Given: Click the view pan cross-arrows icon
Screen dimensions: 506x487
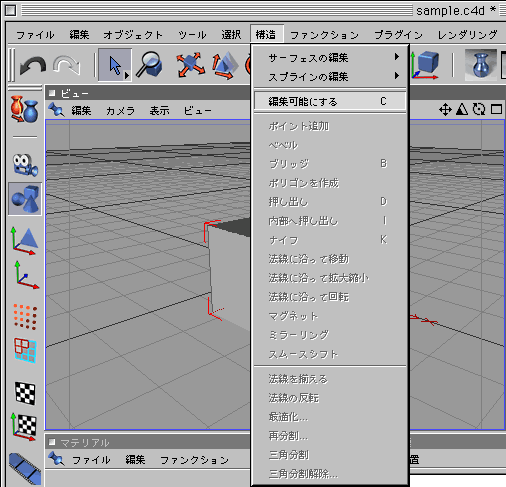Looking at the screenshot, I should pyautogui.click(x=445, y=109).
